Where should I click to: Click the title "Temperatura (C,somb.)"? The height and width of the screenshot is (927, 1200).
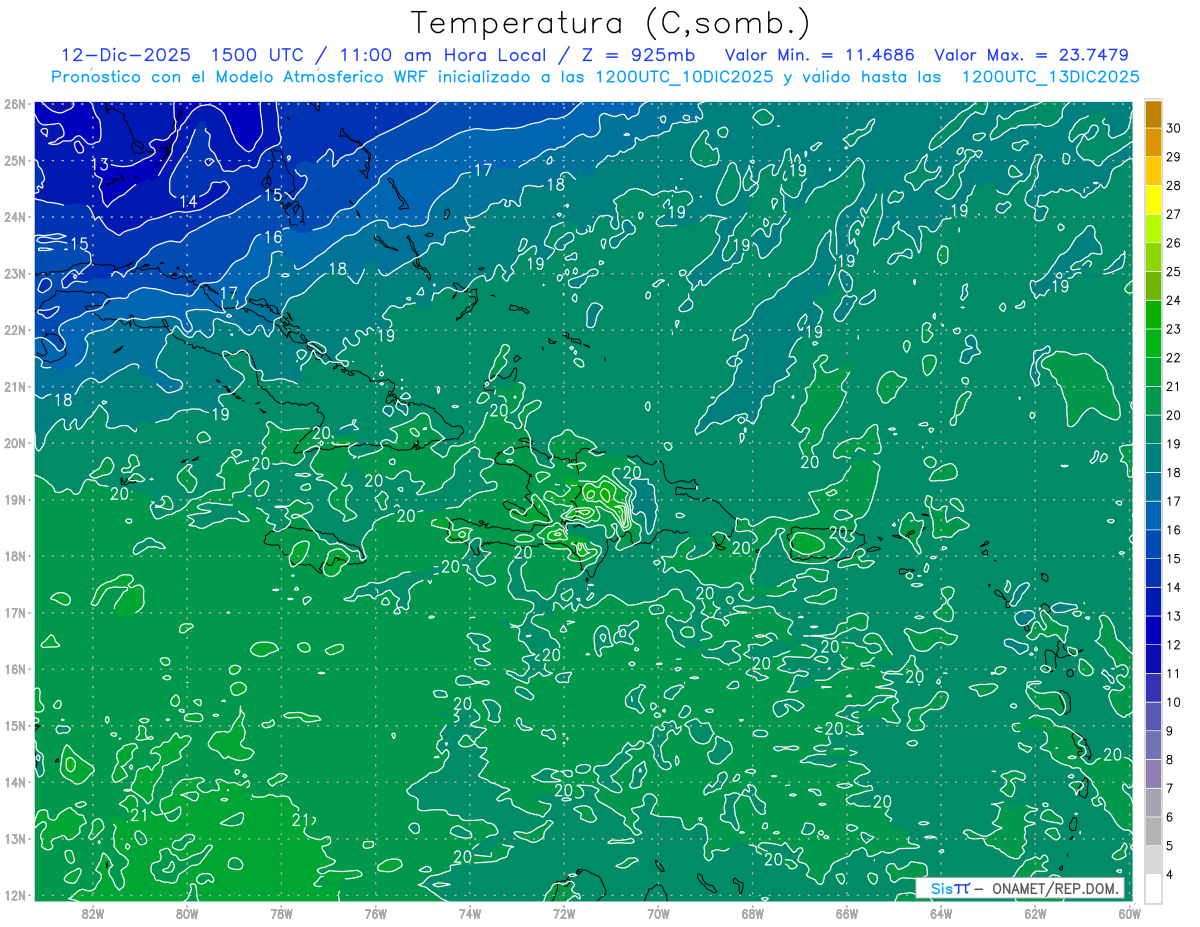[610, 23]
